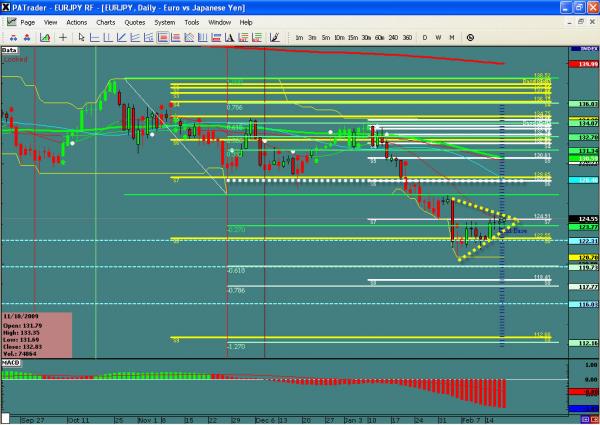Switch chart to Daily with D button

pyautogui.click(x=425, y=36)
